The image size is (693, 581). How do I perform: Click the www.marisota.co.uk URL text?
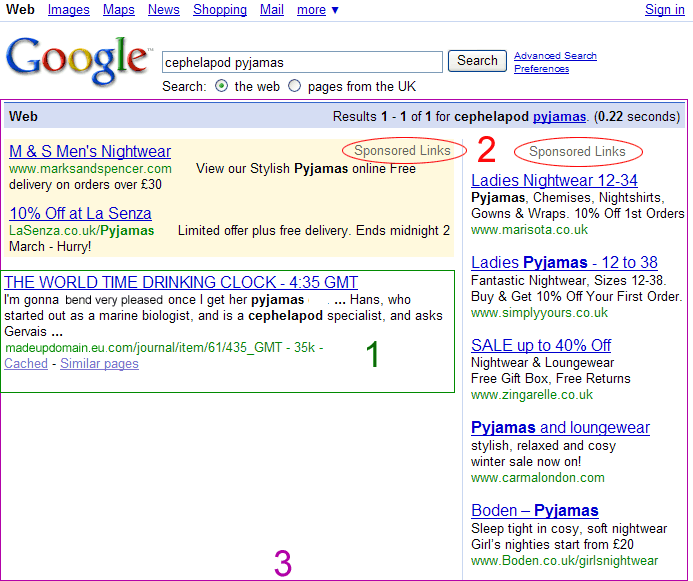(x=529, y=230)
